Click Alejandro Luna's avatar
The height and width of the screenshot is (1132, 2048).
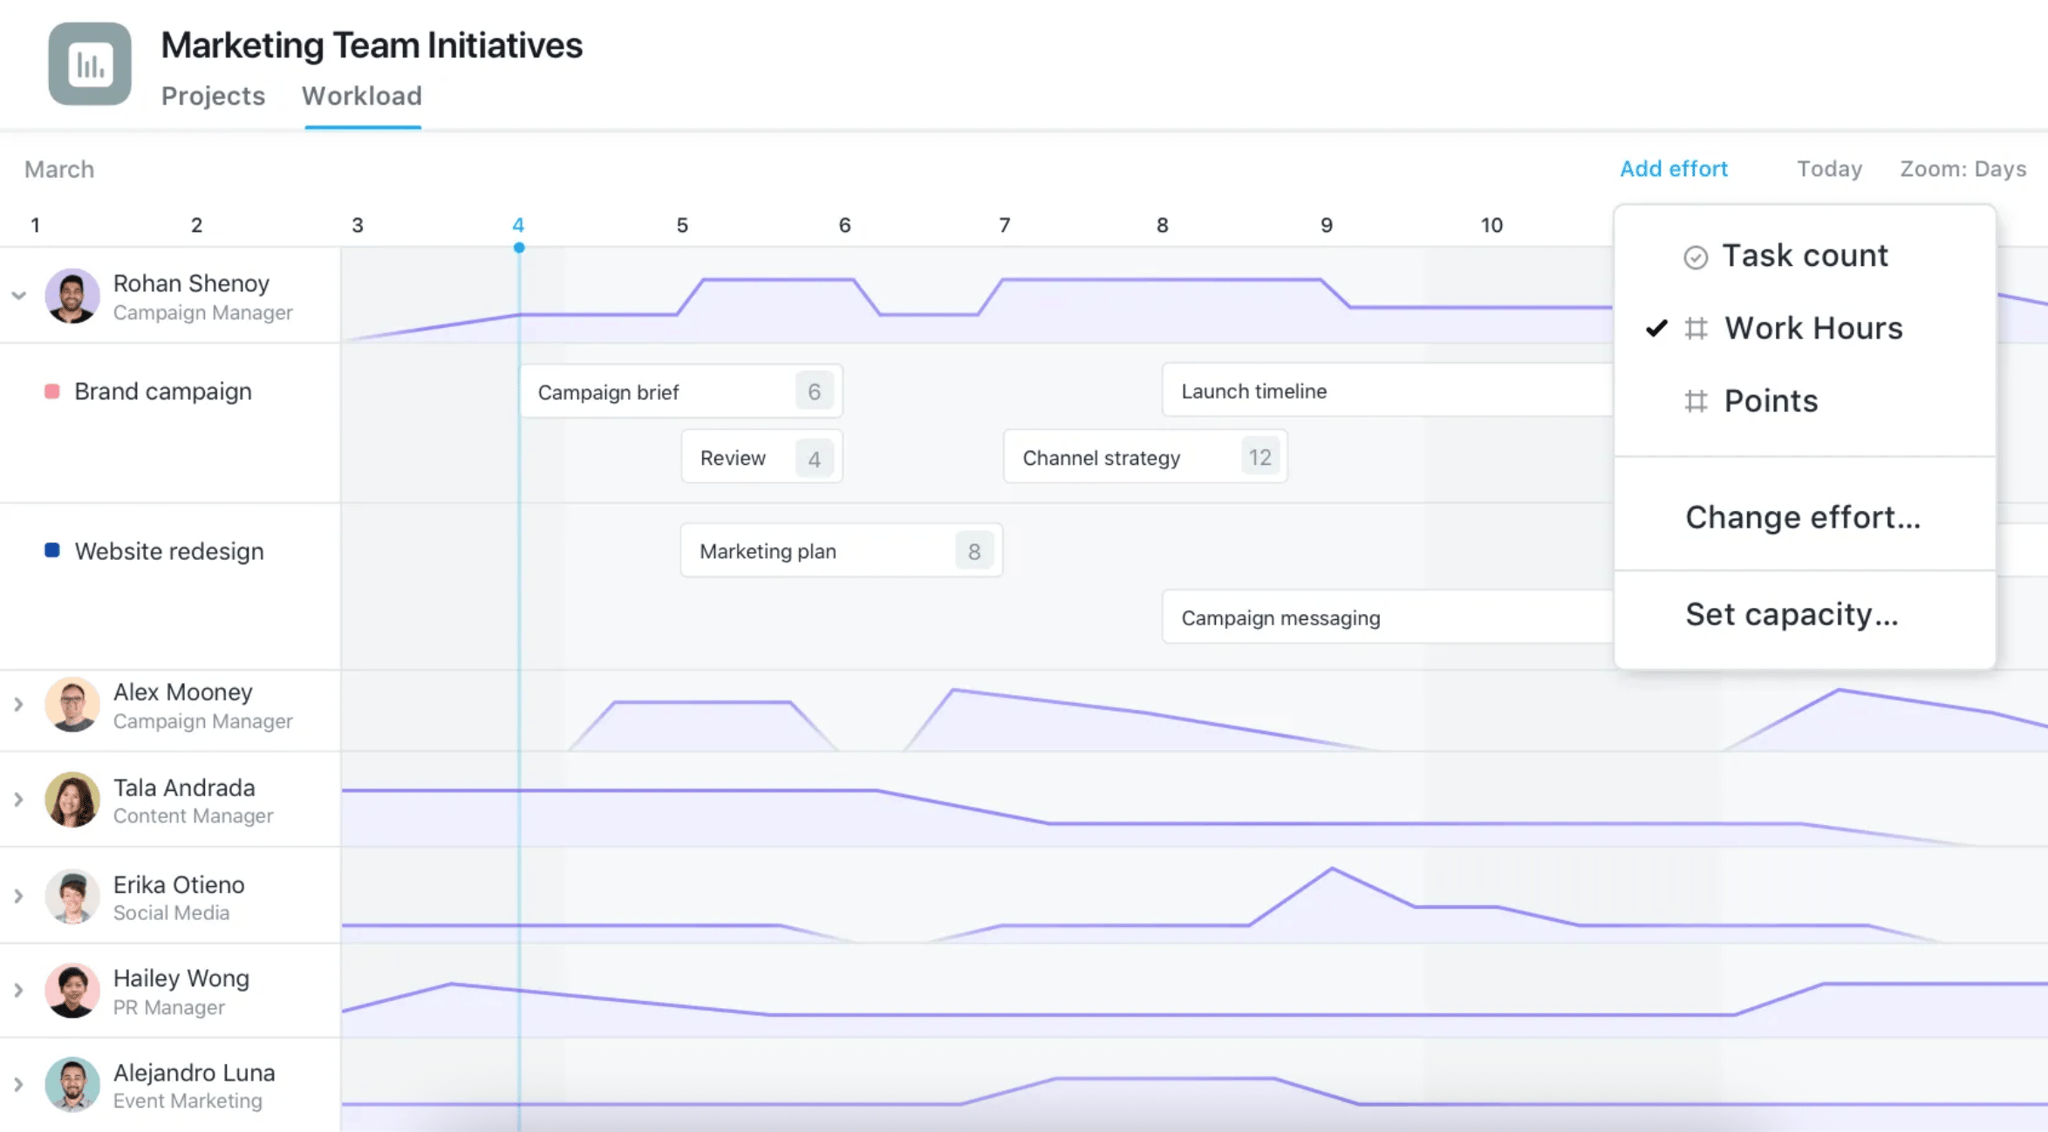71,1085
